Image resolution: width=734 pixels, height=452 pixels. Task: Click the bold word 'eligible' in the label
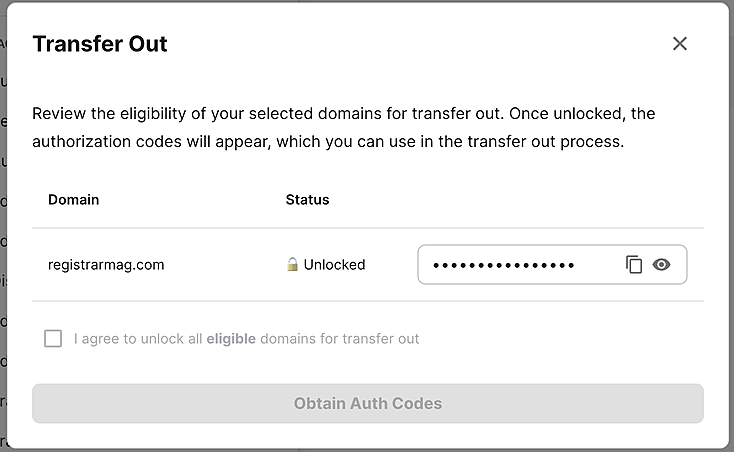click(x=231, y=339)
